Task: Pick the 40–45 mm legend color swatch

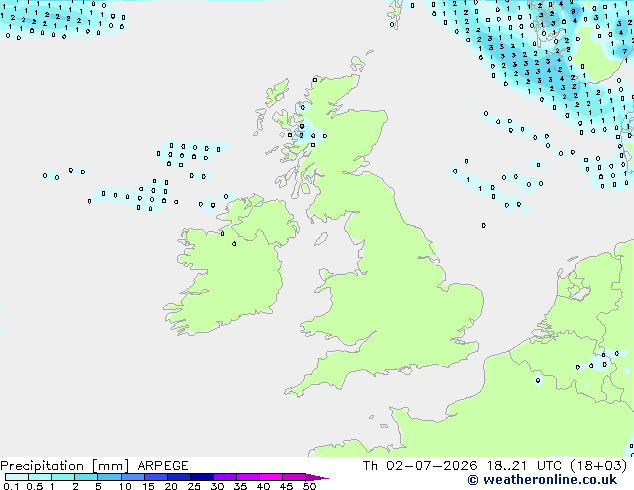Action: 271,477
